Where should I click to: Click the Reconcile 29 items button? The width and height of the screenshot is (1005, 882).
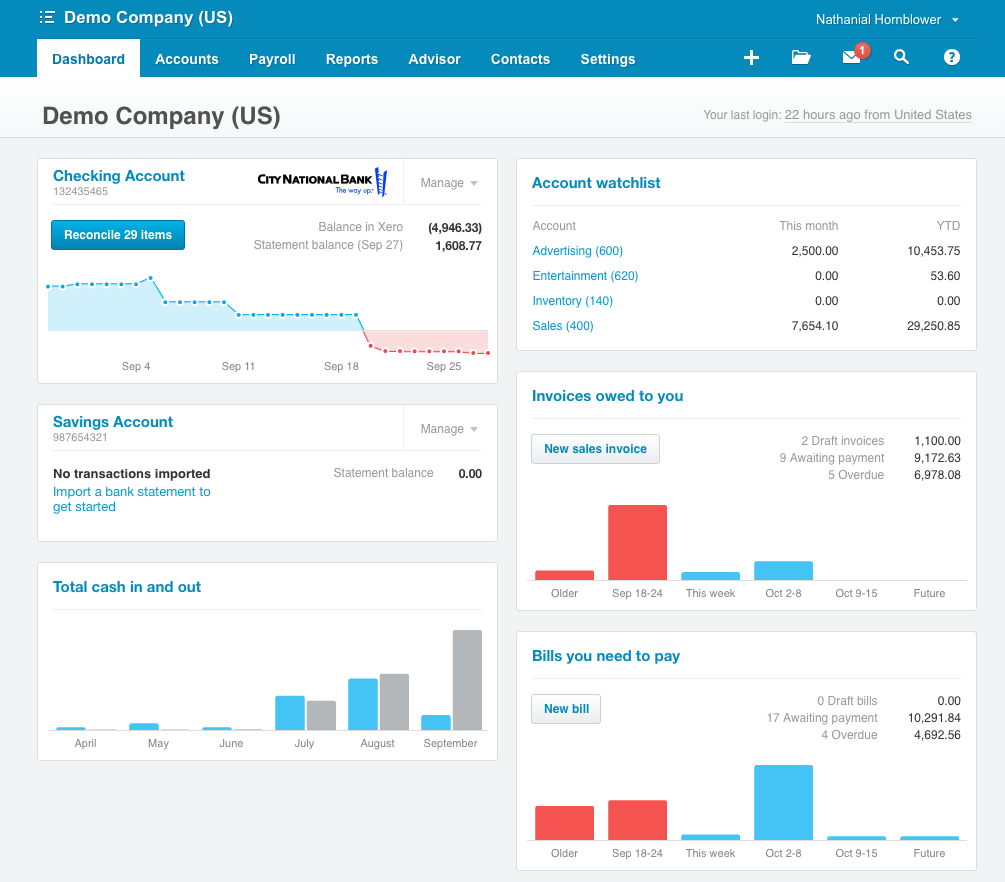(x=117, y=235)
